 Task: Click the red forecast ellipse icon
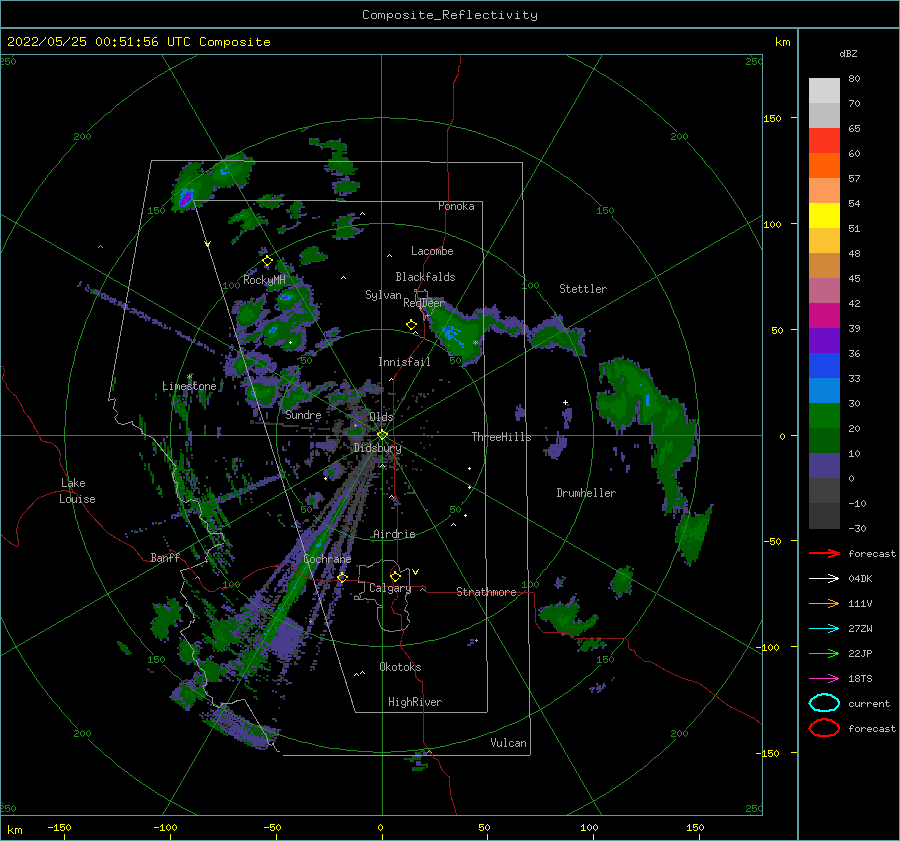pos(824,728)
